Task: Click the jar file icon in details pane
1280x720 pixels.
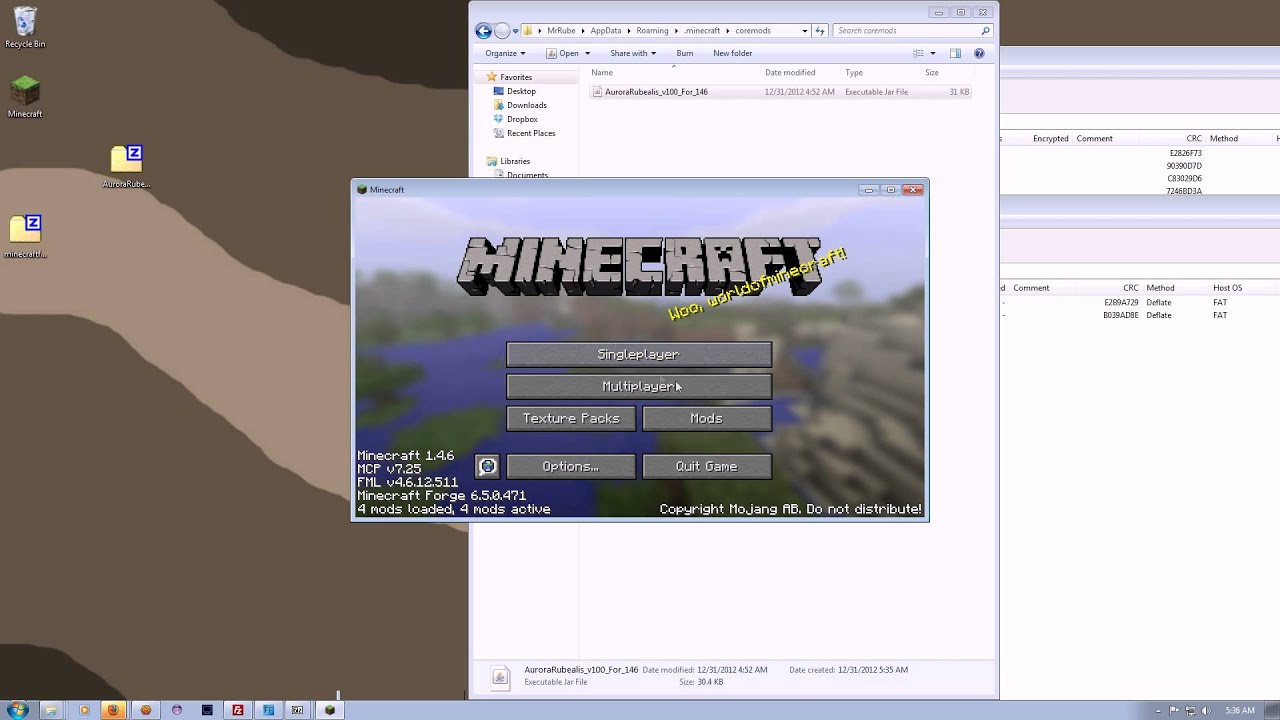Action: click(x=500, y=677)
